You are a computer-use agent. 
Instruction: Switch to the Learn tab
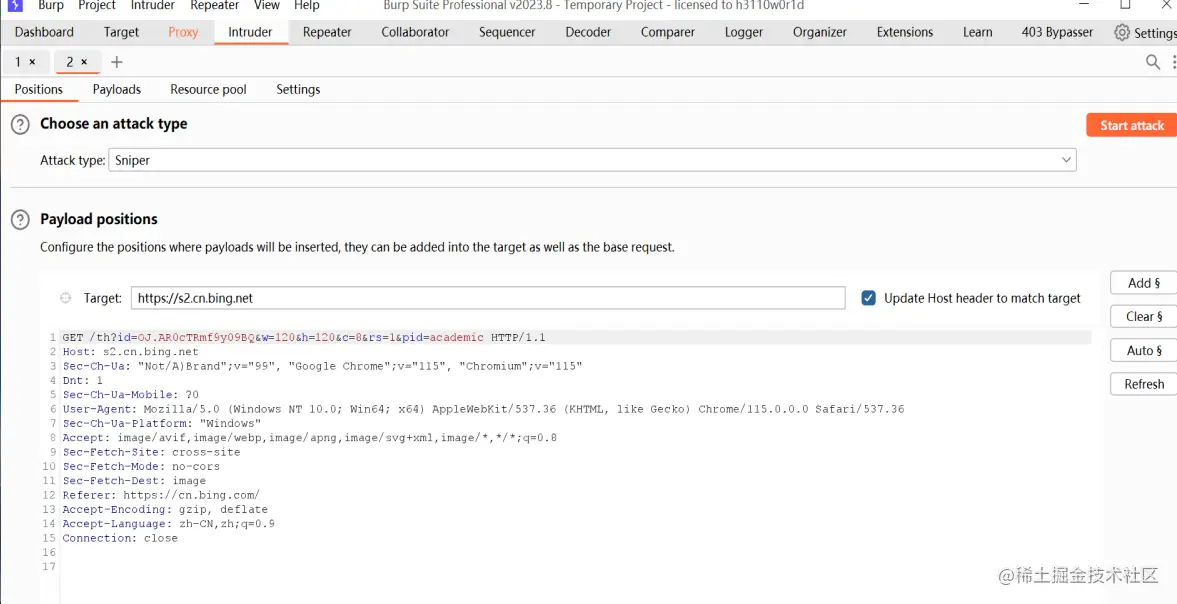click(977, 32)
